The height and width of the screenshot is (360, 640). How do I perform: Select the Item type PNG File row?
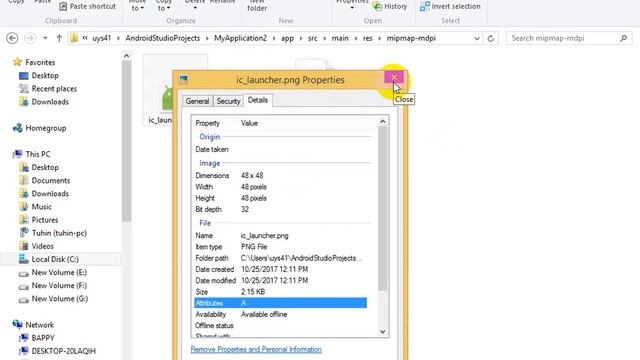pos(281,247)
